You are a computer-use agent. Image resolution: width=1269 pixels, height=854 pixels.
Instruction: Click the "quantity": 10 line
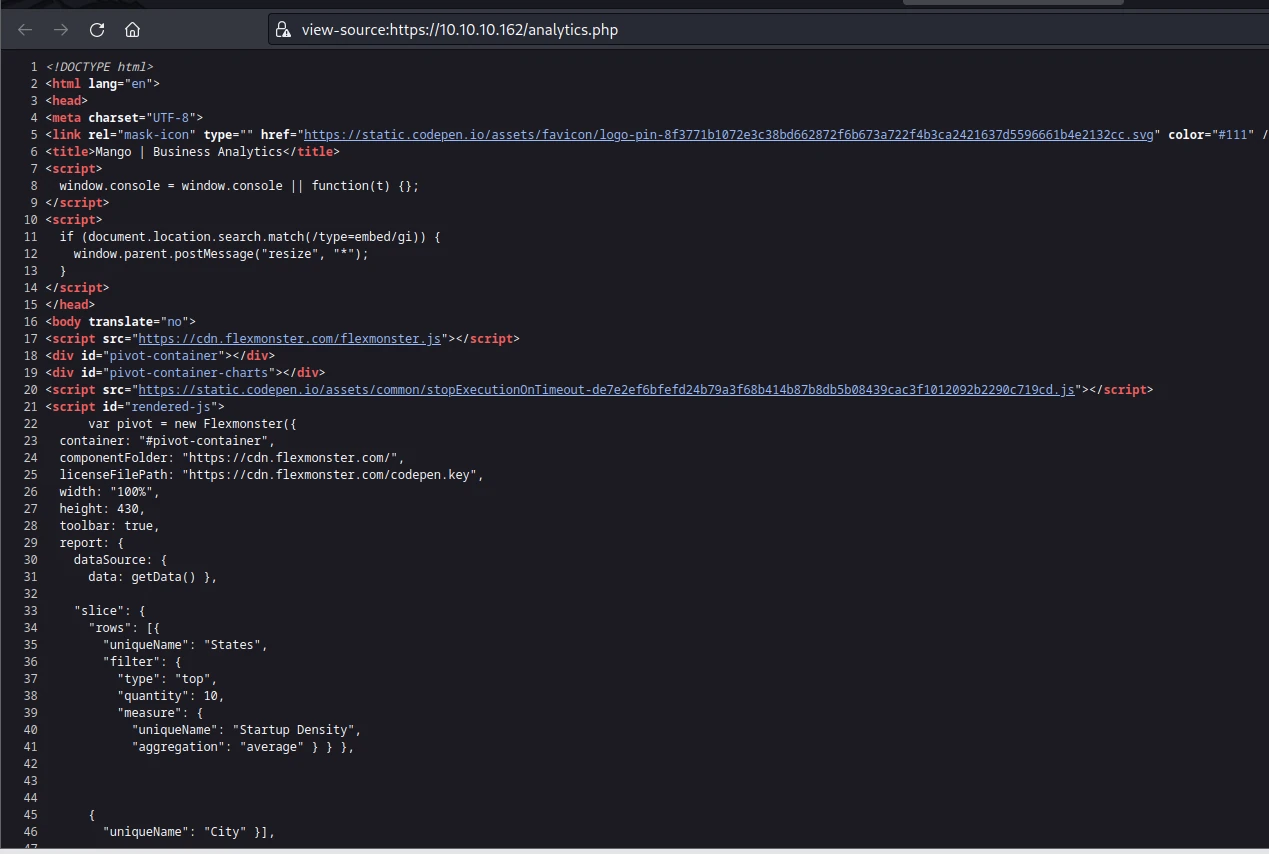pyautogui.click(x=170, y=695)
